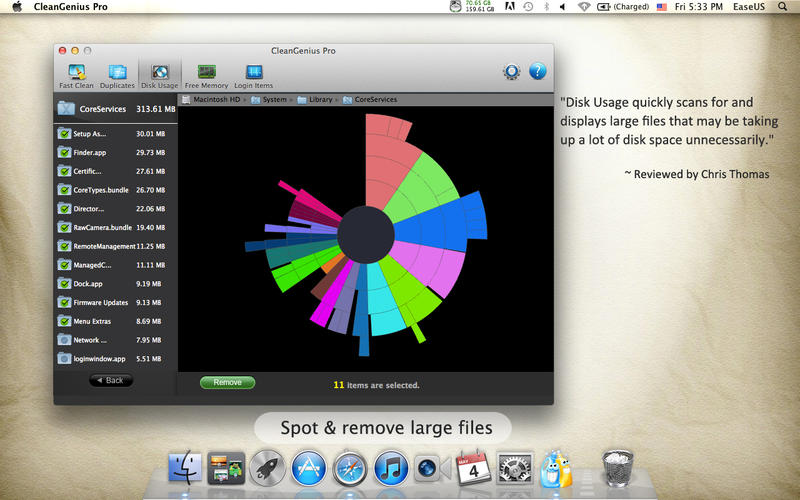800x500 pixels.
Task: Select the loginwindow.app folder icon
Action: (64, 359)
